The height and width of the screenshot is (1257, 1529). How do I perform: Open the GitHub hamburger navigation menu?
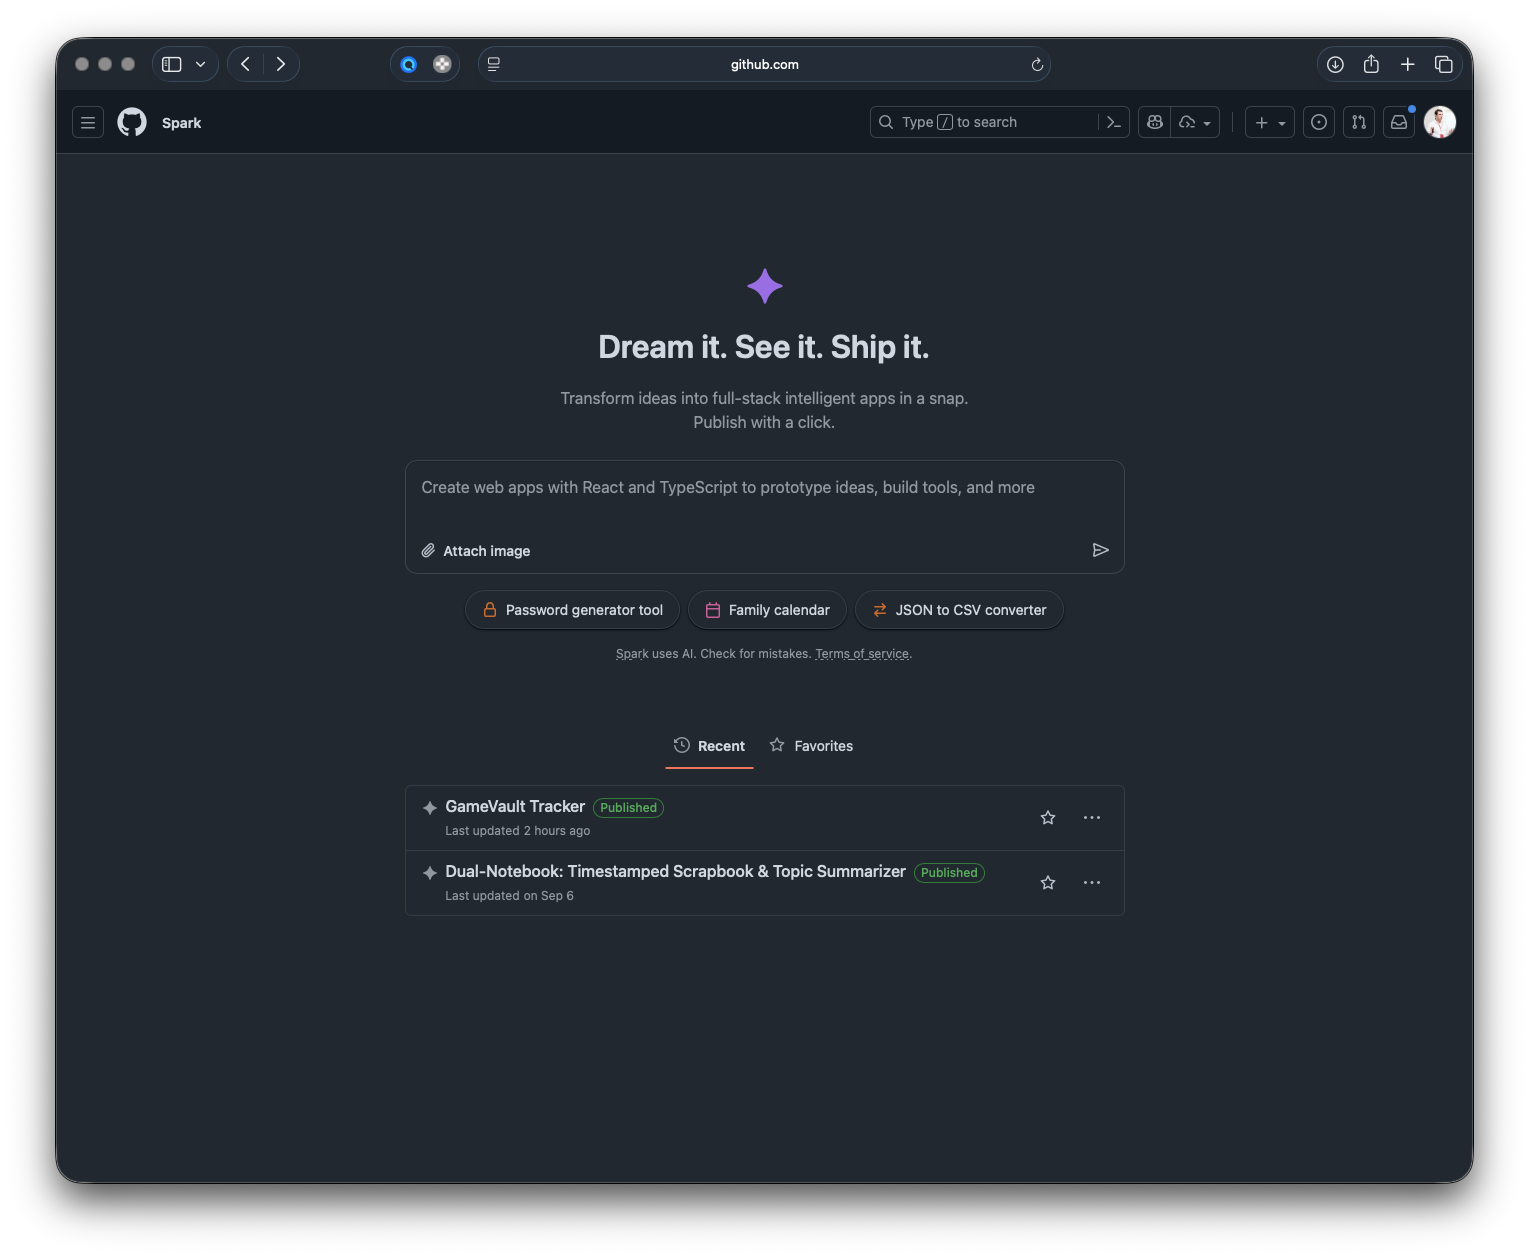pos(88,122)
